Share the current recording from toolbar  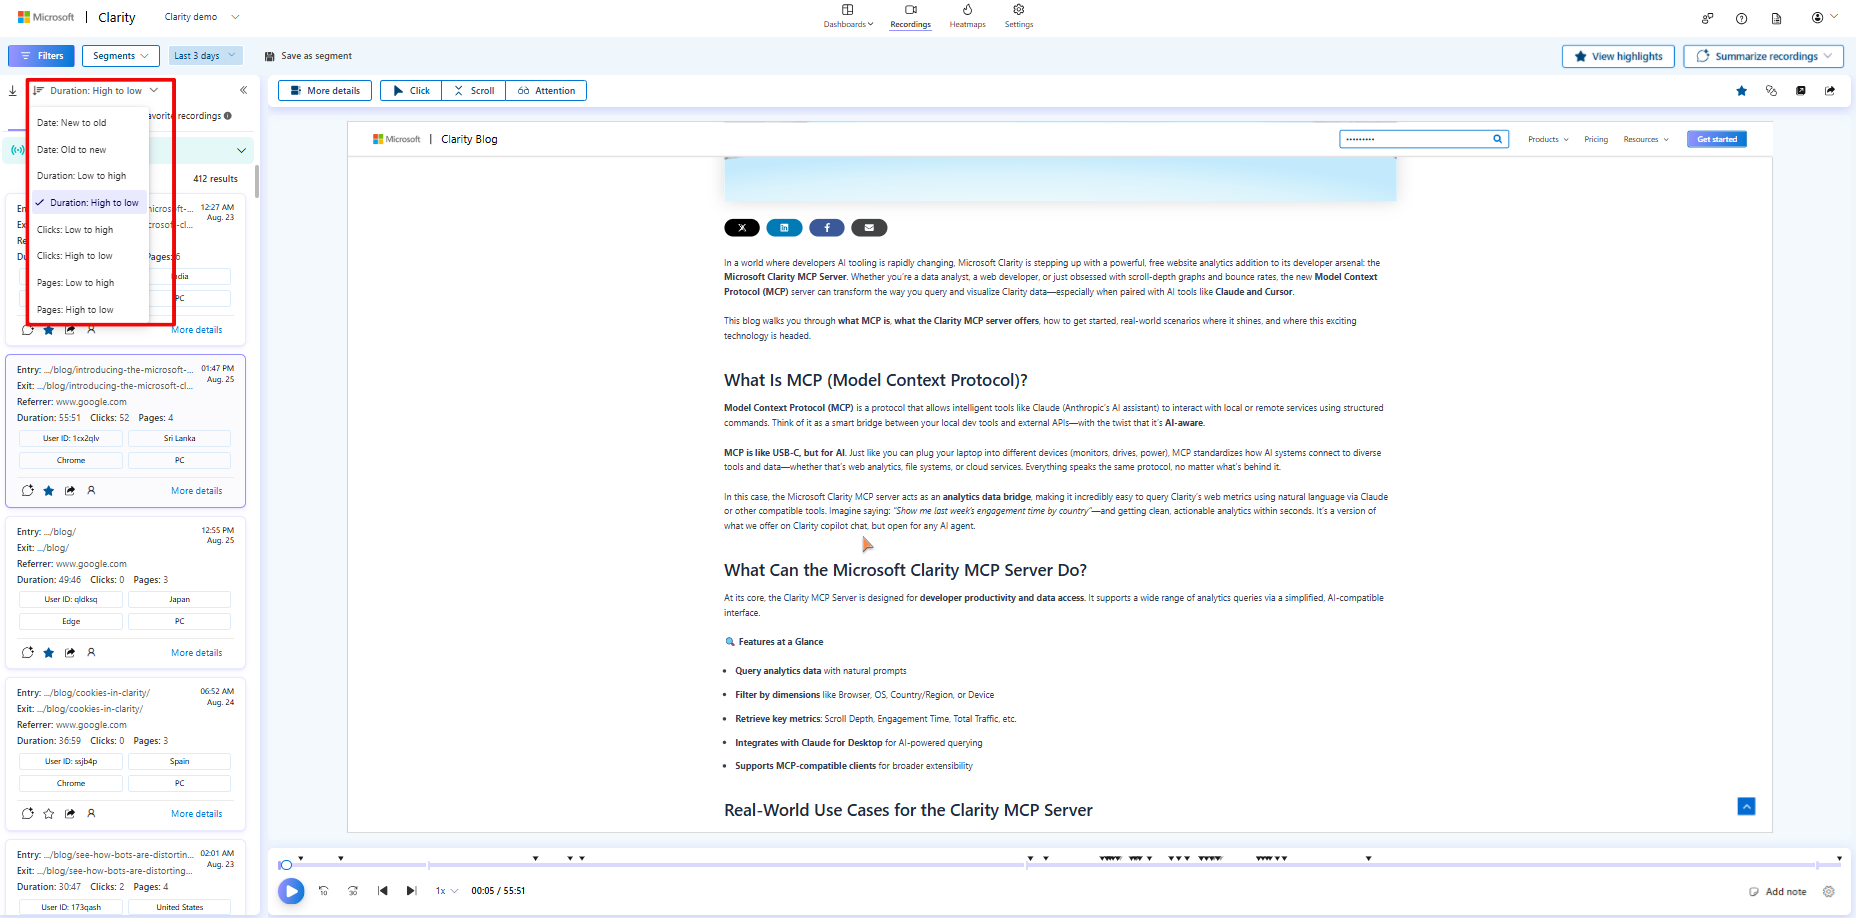point(1830,91)
